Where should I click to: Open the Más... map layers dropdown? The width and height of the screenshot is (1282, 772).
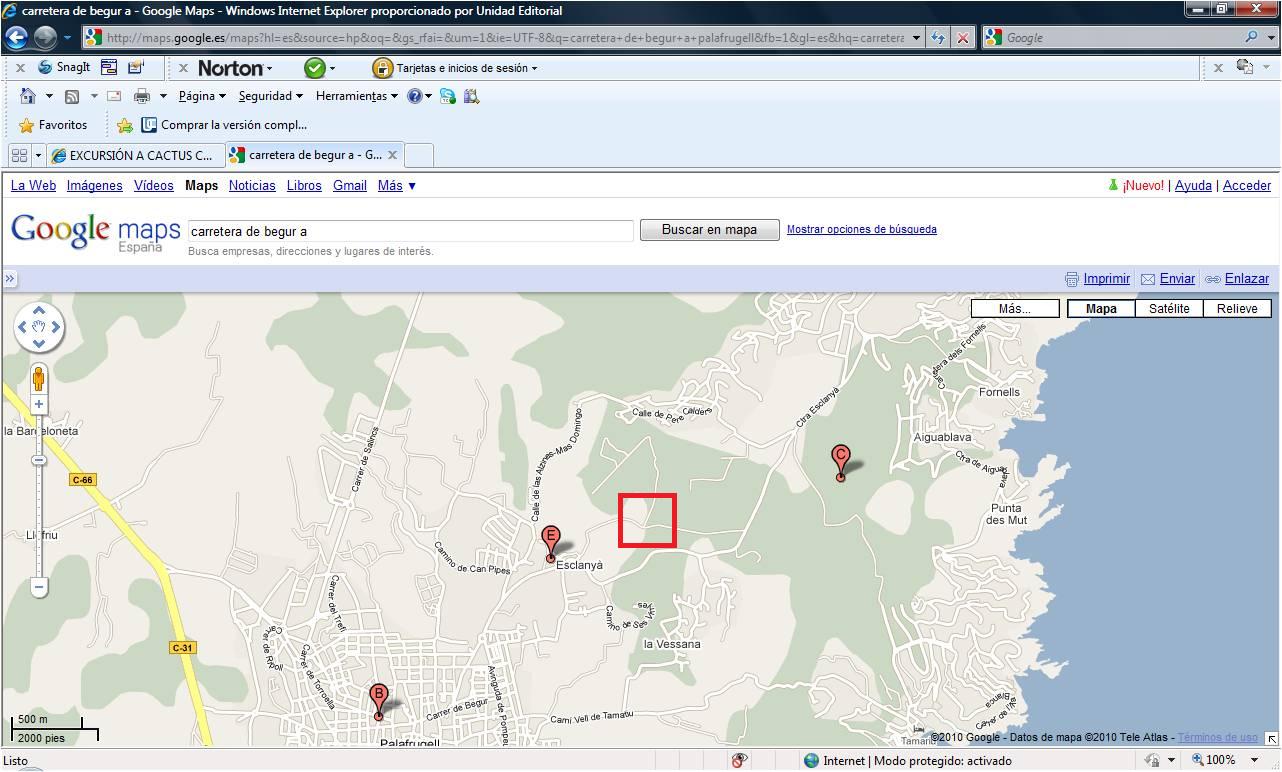pyautogui.click(x=1015, y=308)
